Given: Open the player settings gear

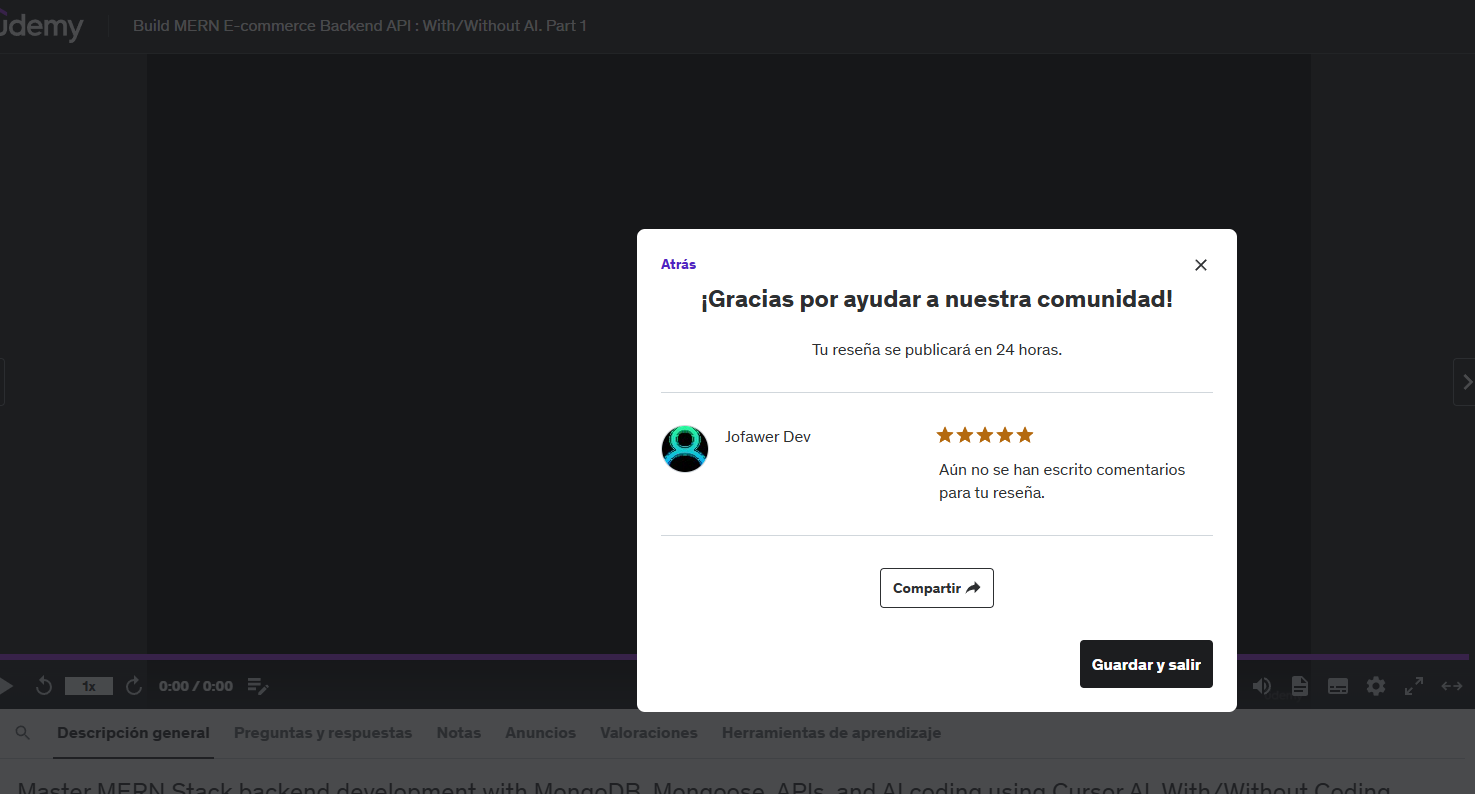Looking at the screenshot, I should pyautogui.click(x=1375, y=686).
